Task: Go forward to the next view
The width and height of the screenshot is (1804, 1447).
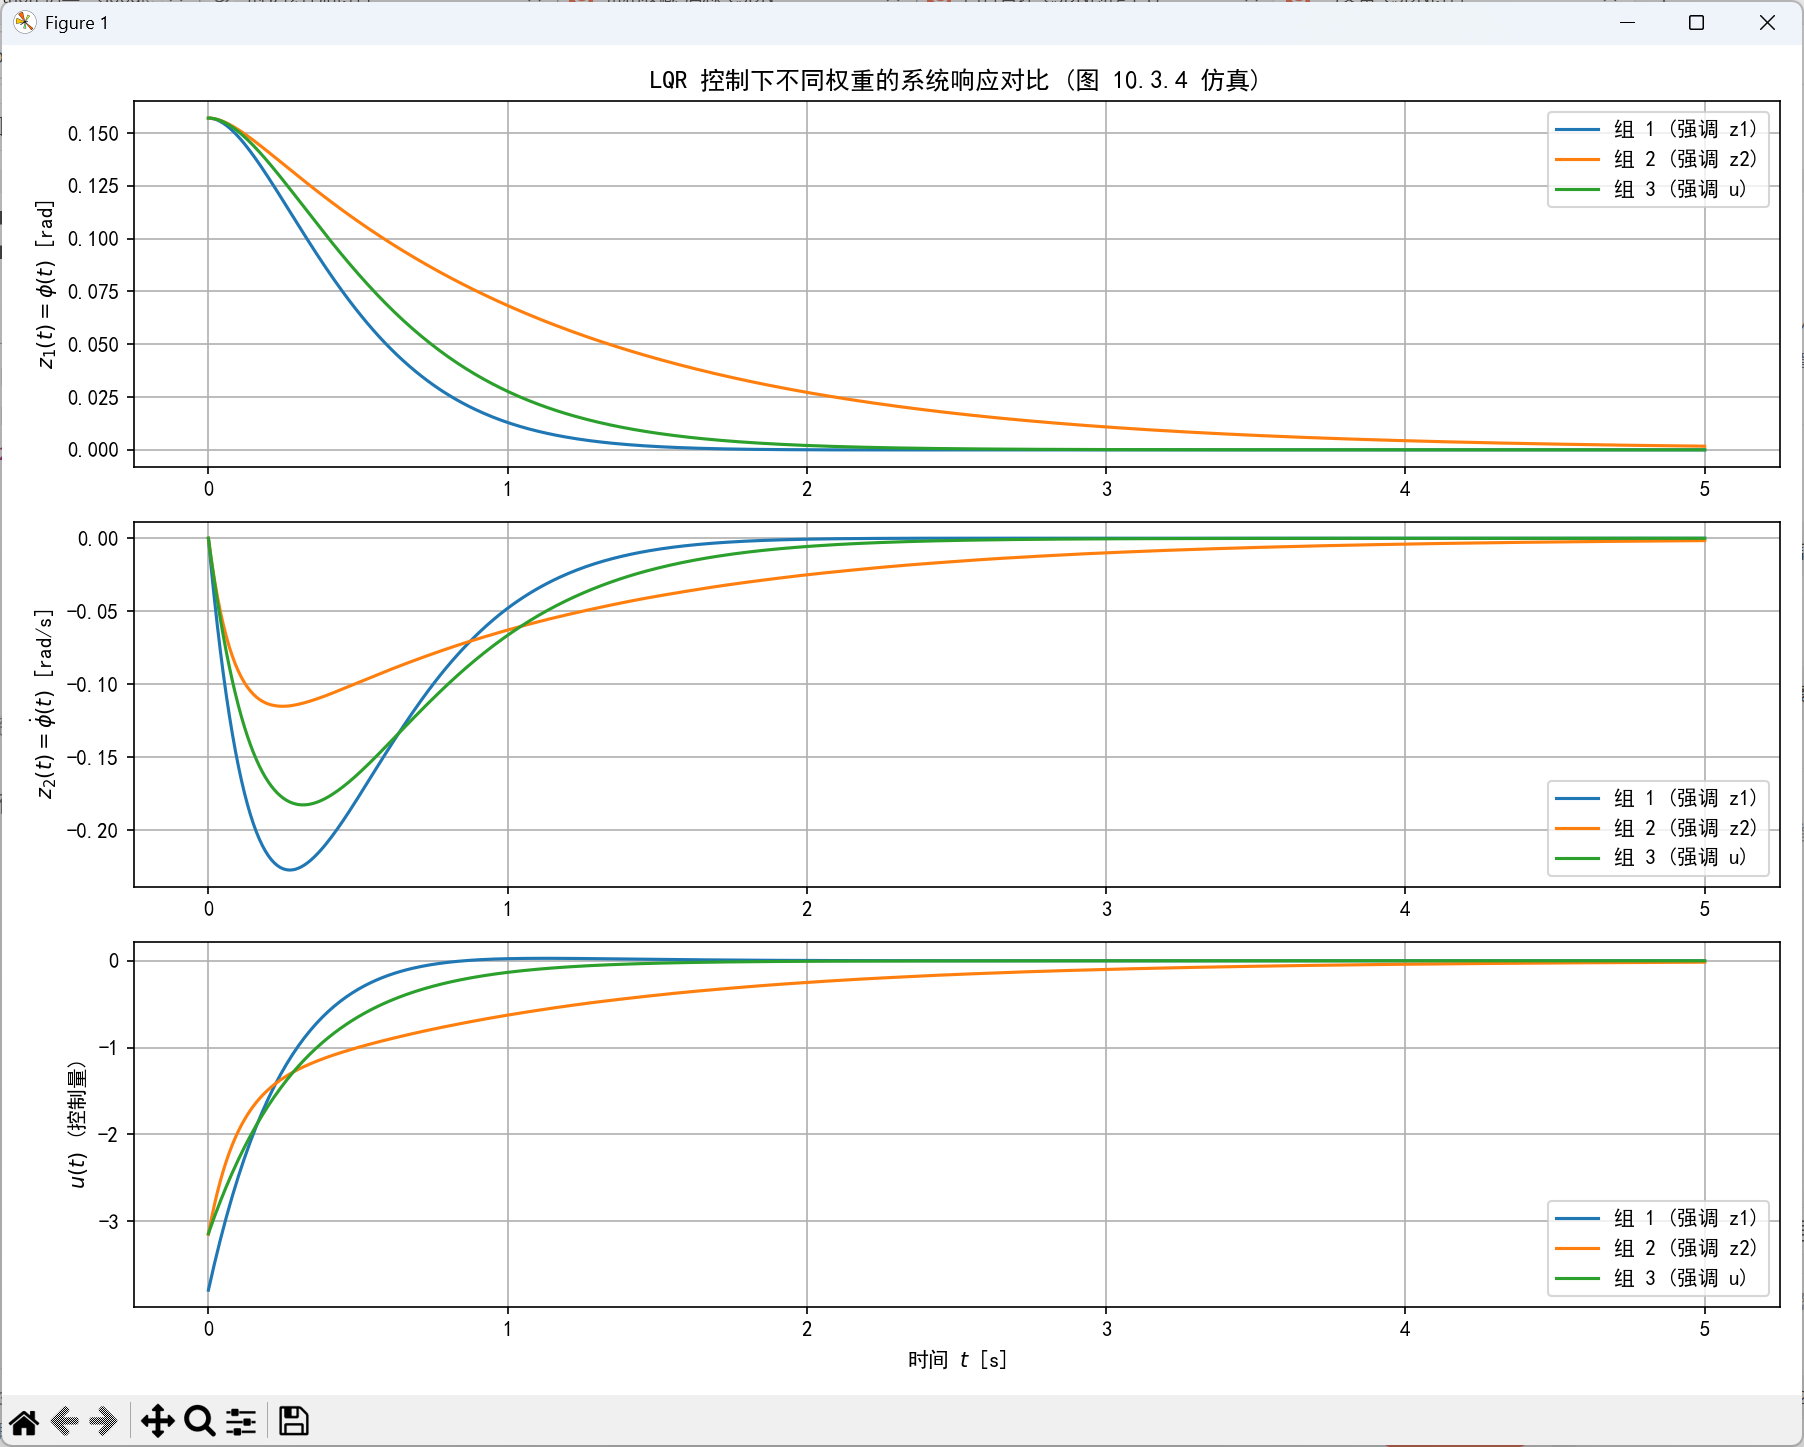Action: [104, 1421]
